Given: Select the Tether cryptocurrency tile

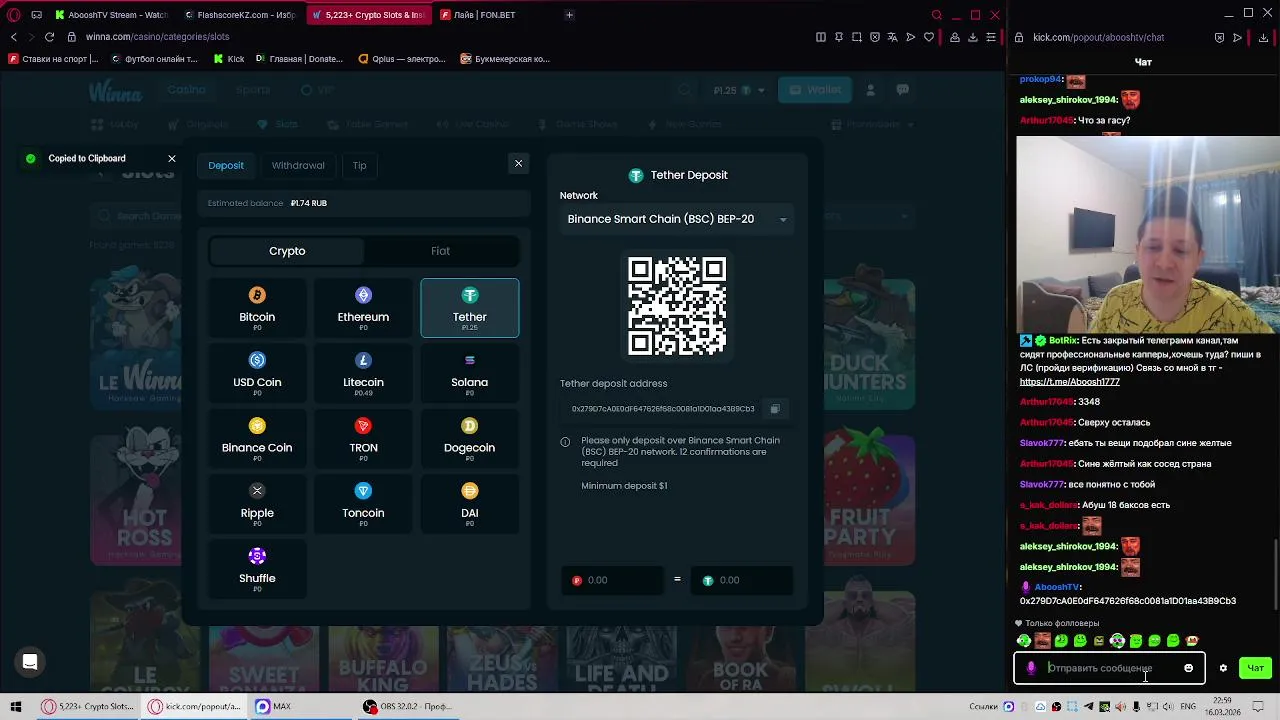Looking at the screenshot, I should pyautogui.click(x=470, y=308).
